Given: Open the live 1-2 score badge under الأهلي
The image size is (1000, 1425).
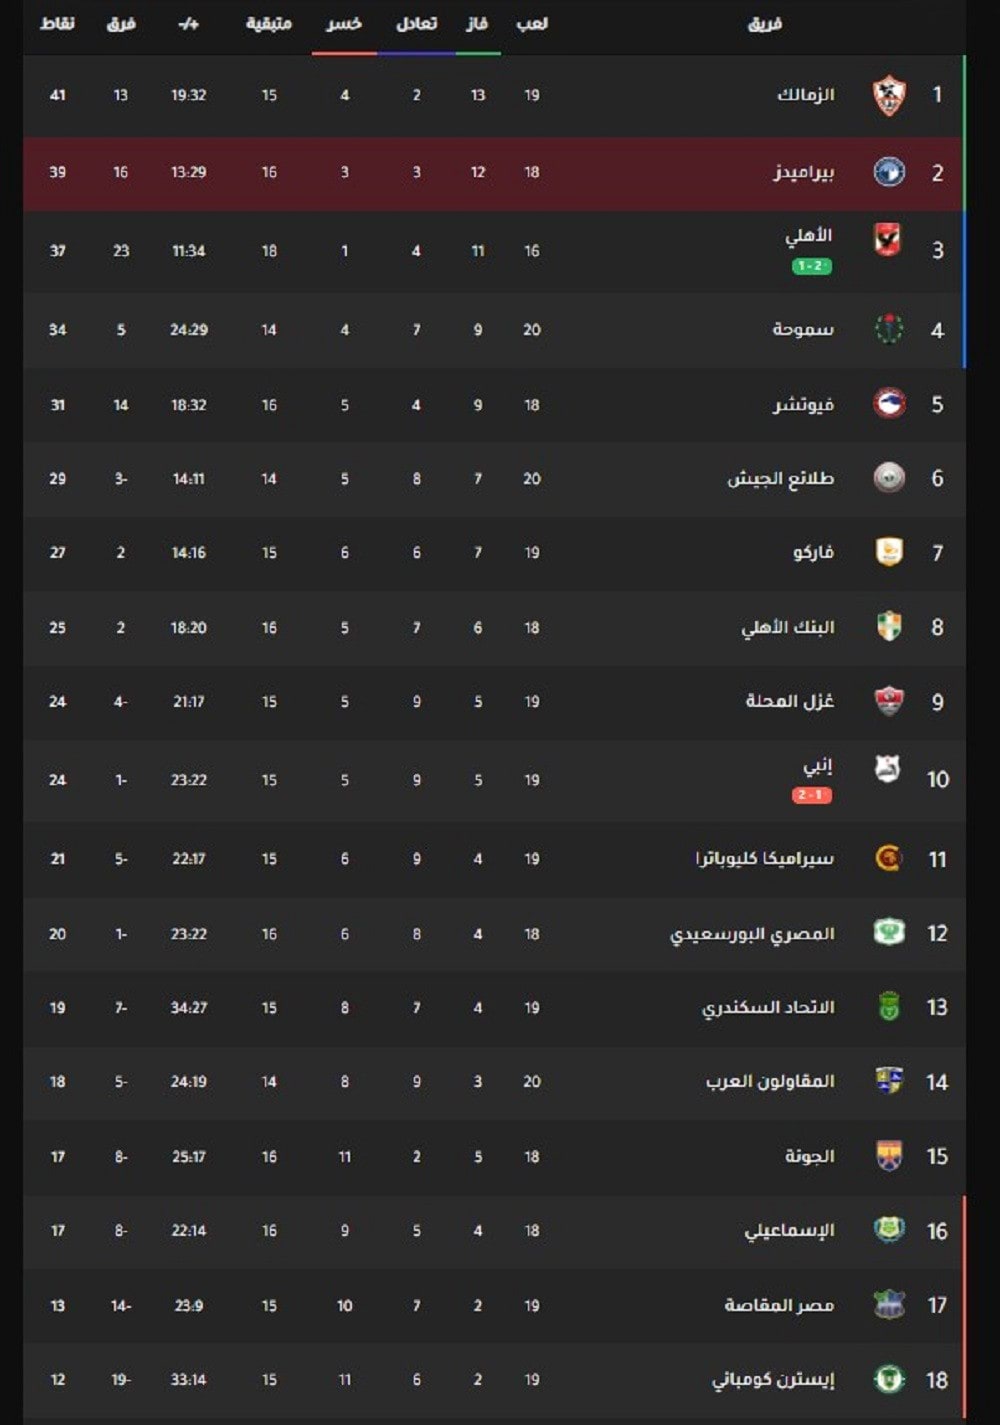Looking at the screenshot, I should pos(812,267).
